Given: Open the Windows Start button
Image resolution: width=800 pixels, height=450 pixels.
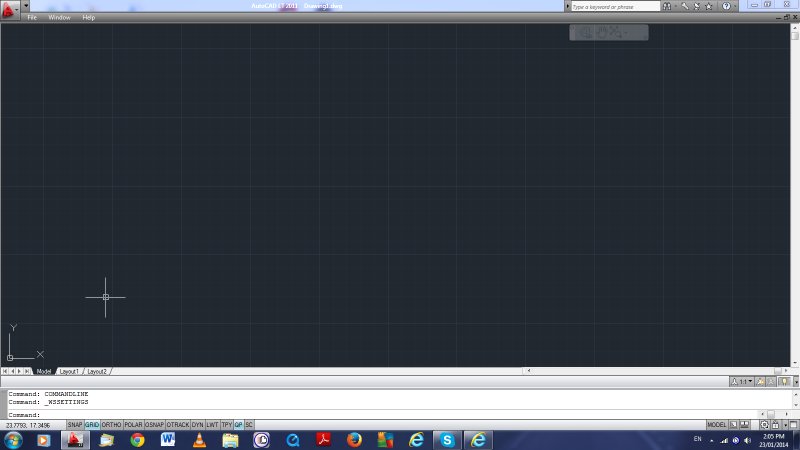Looking at the screenshot, I should pyautogui.click(x=13, y=440).
